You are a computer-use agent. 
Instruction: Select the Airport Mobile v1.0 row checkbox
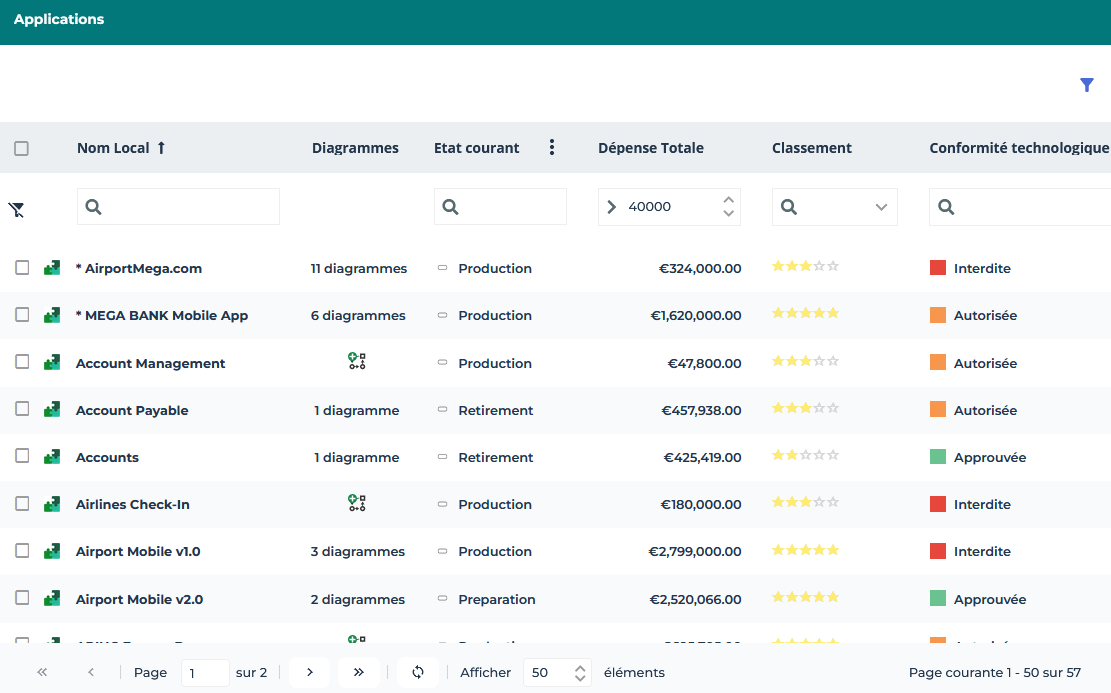(21, 551)
